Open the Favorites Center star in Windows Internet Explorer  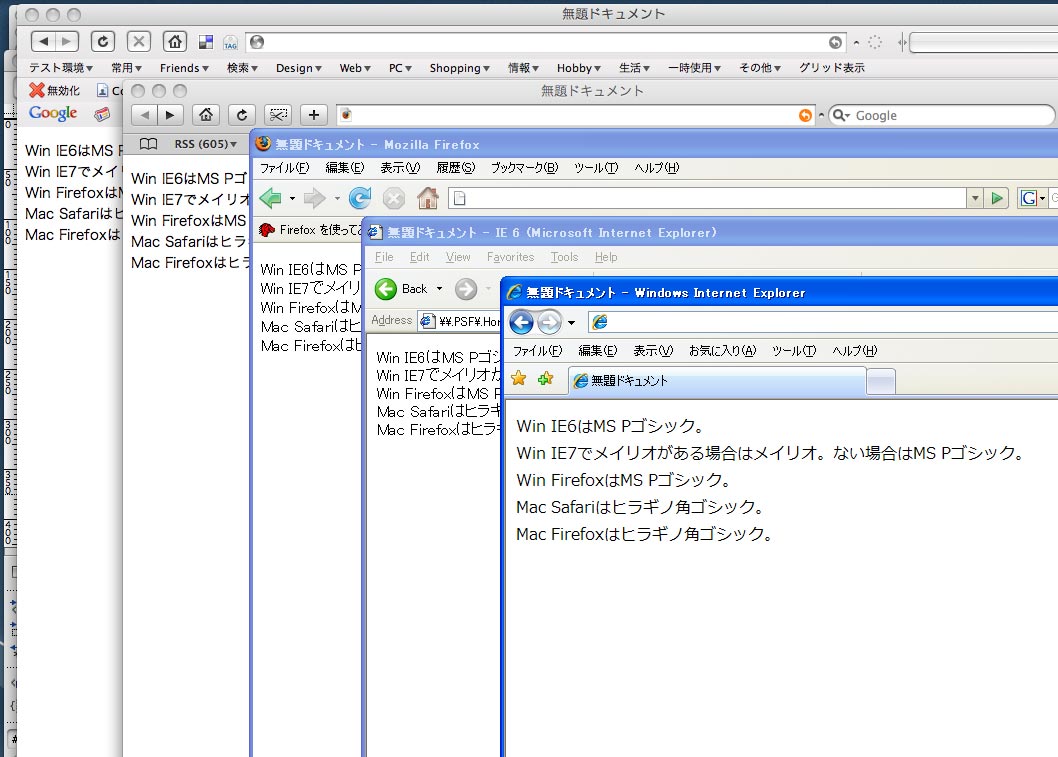(518, 378)
